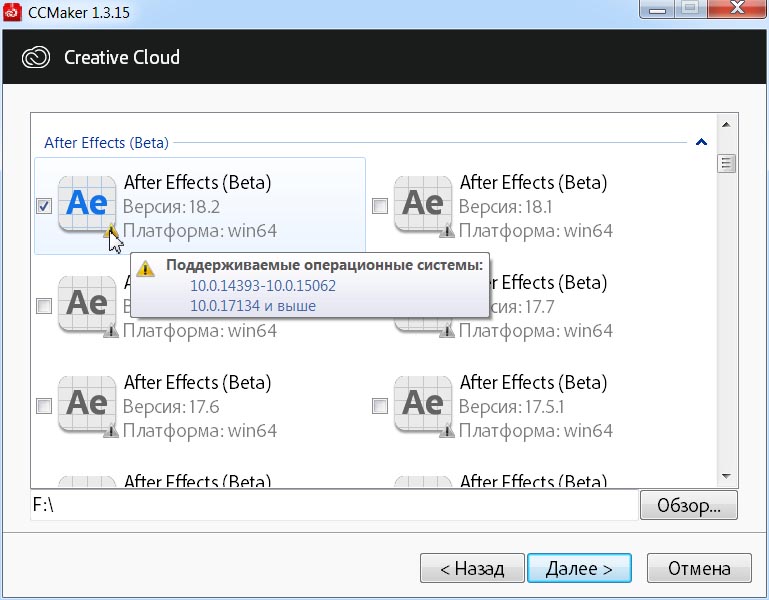Click the Обзор... browse button

689,505
